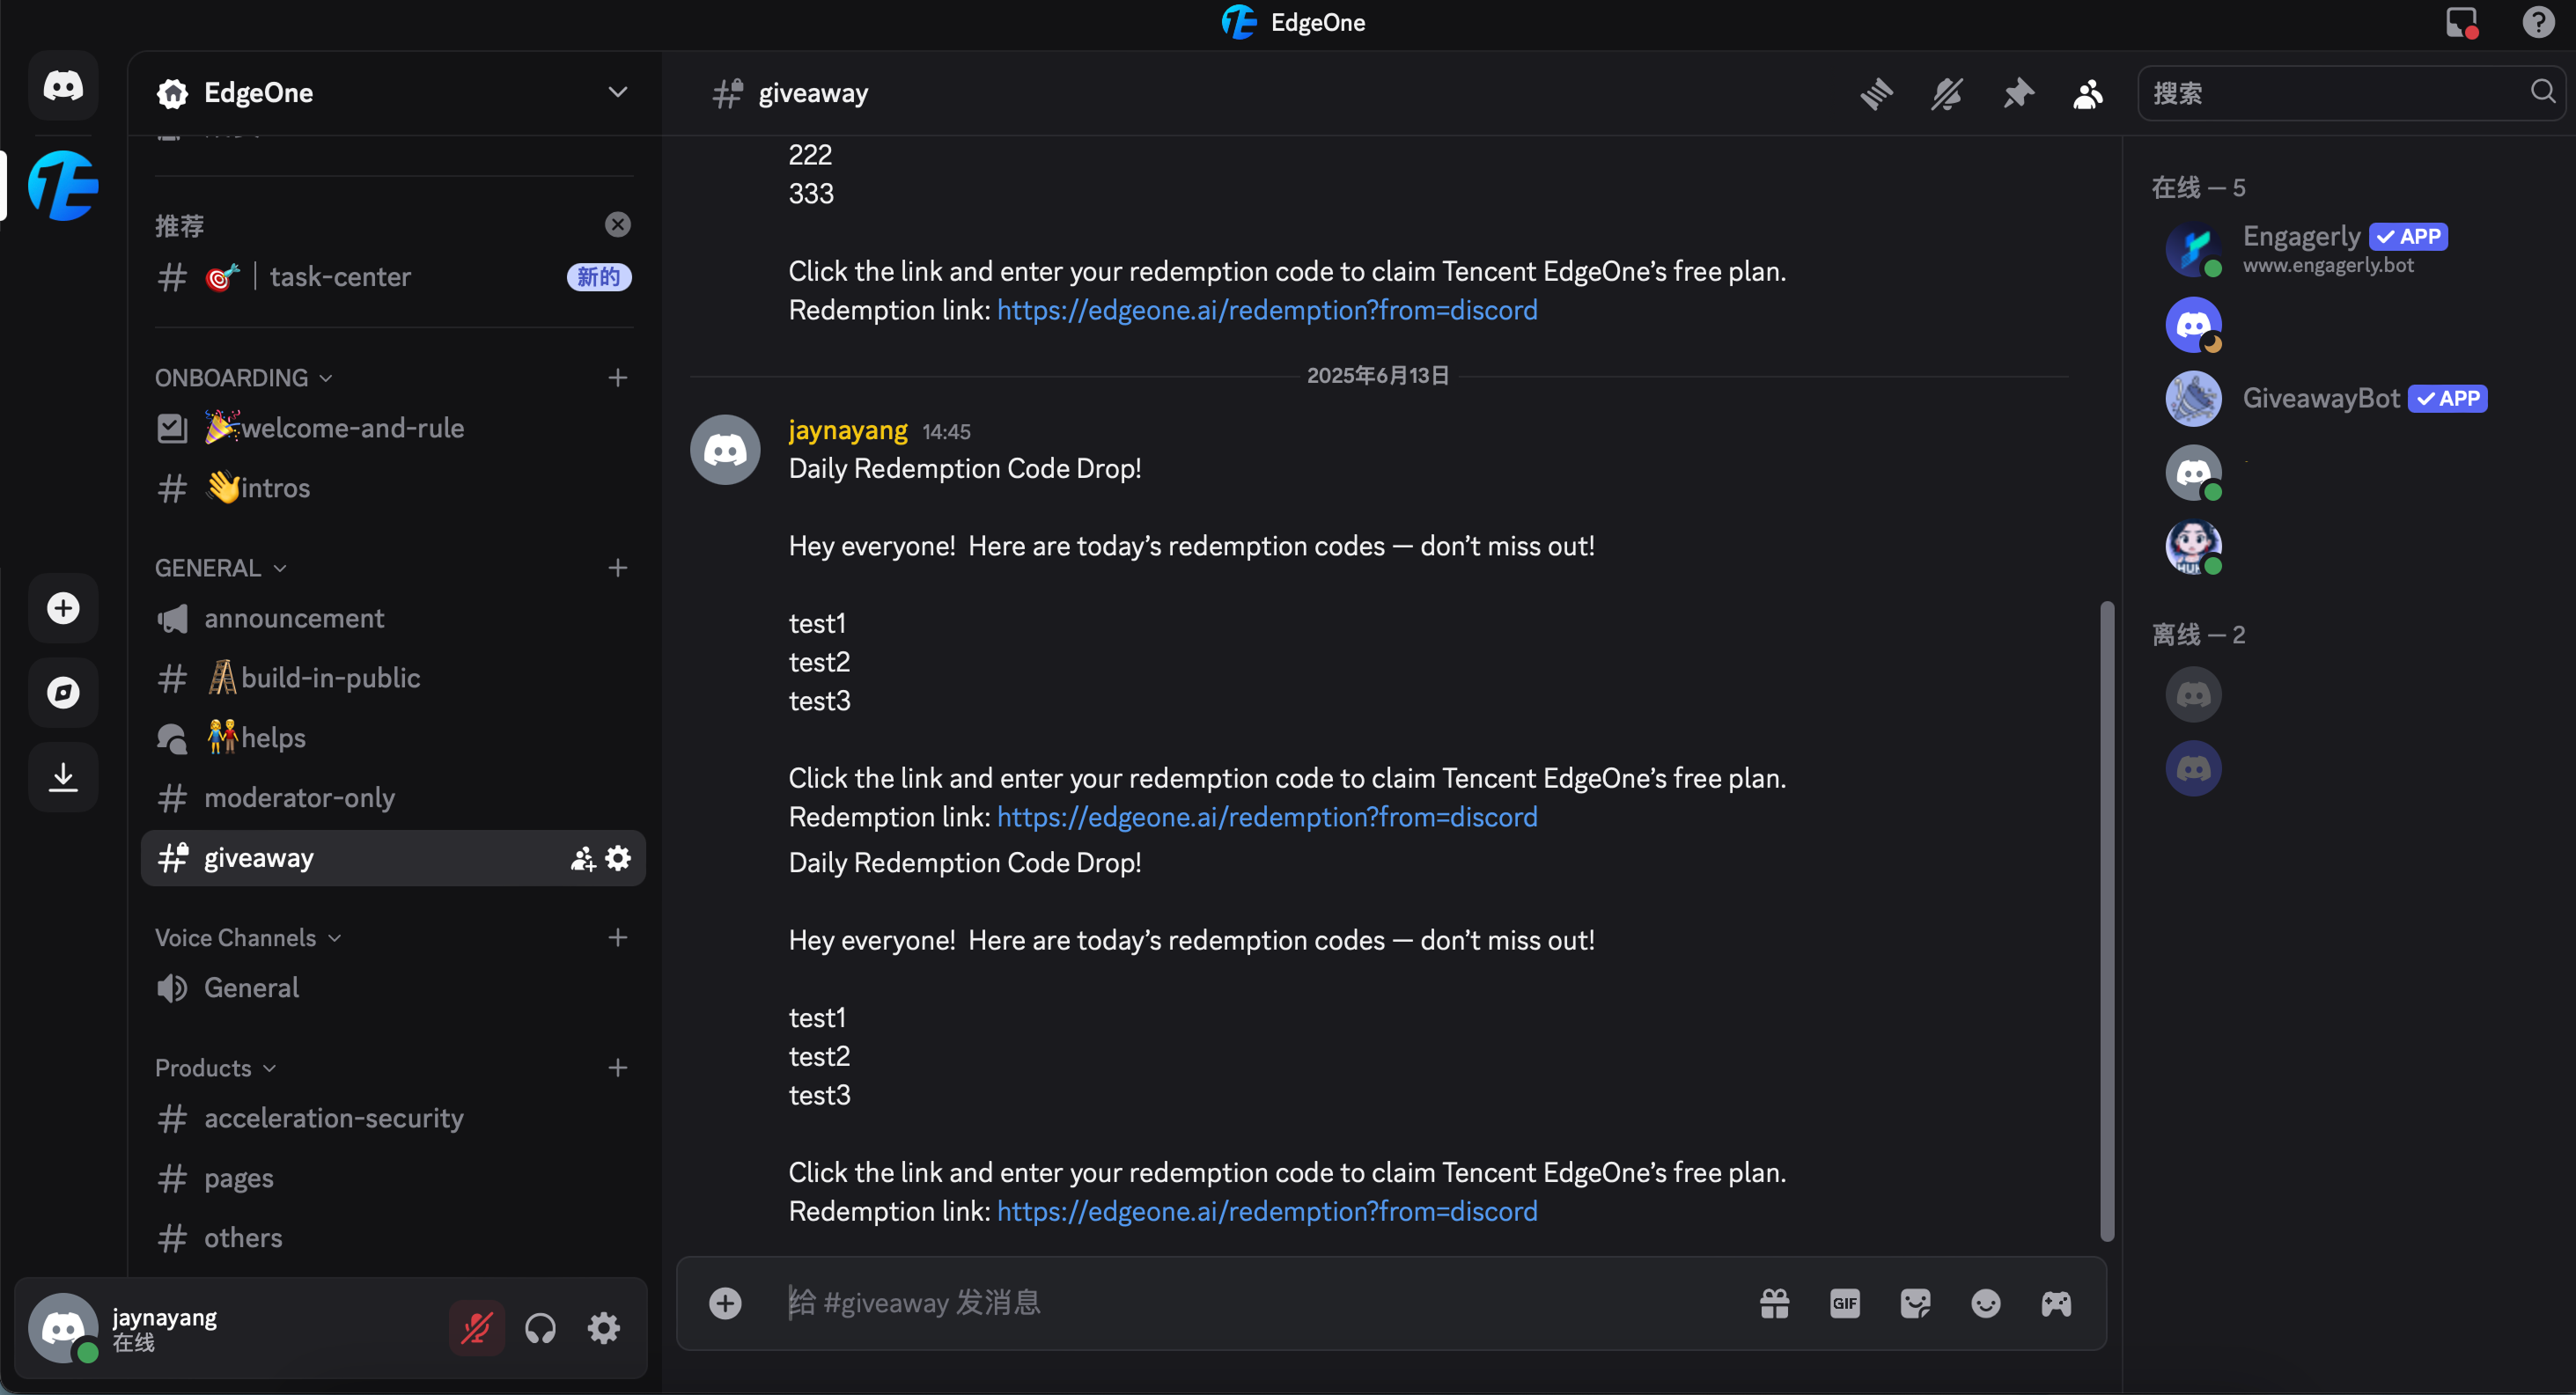Image resolution: width=2576 pixels, height=1395 pixels.
Task: Open anime-avatar online member
Action: (2193, 547)
